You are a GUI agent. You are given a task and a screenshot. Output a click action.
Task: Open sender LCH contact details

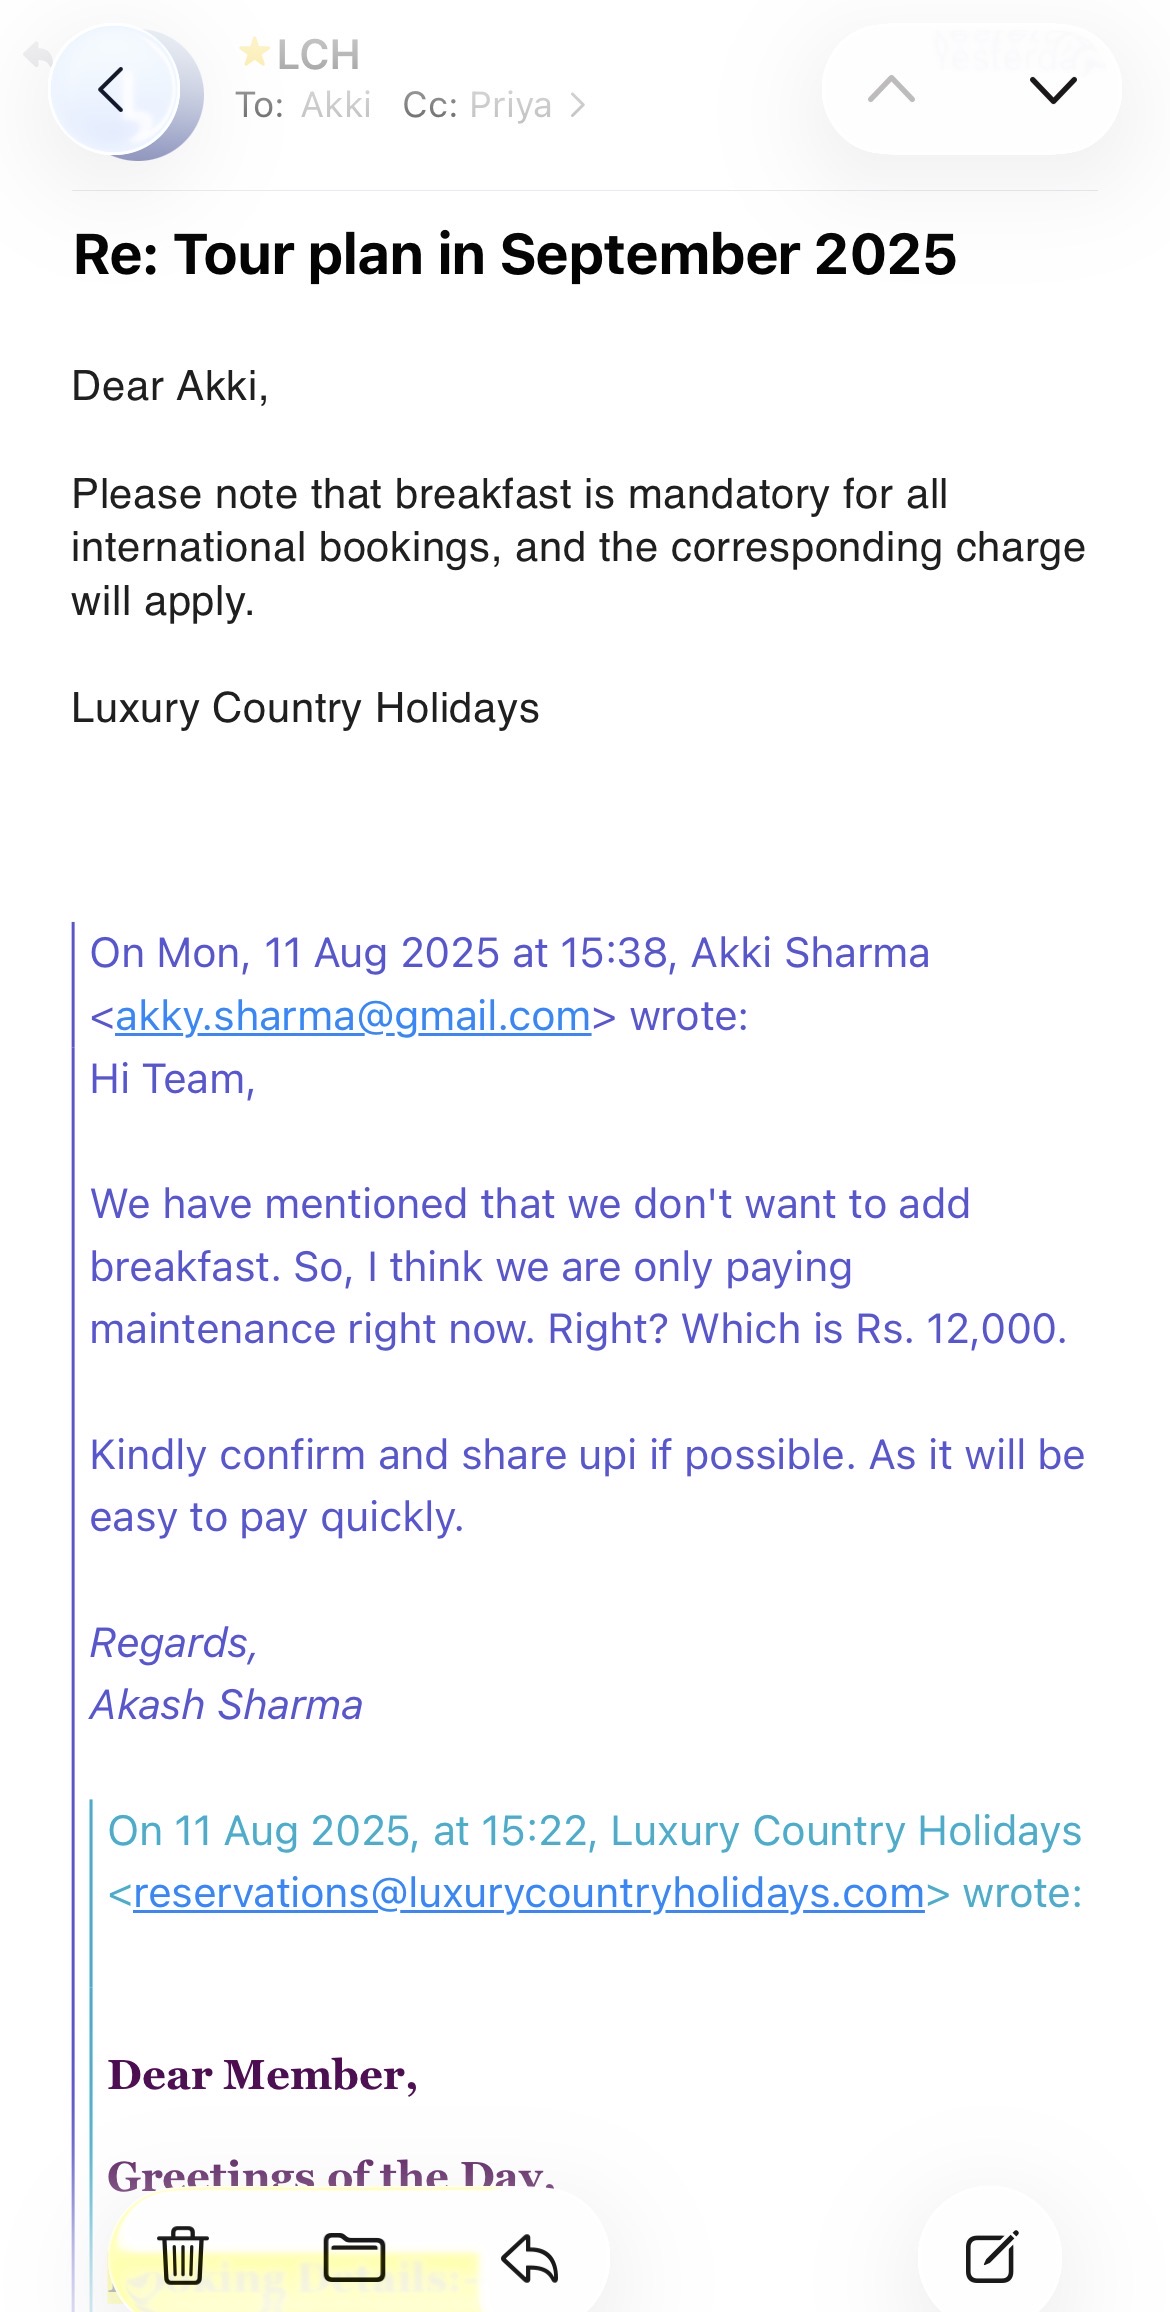click(318, 55)
